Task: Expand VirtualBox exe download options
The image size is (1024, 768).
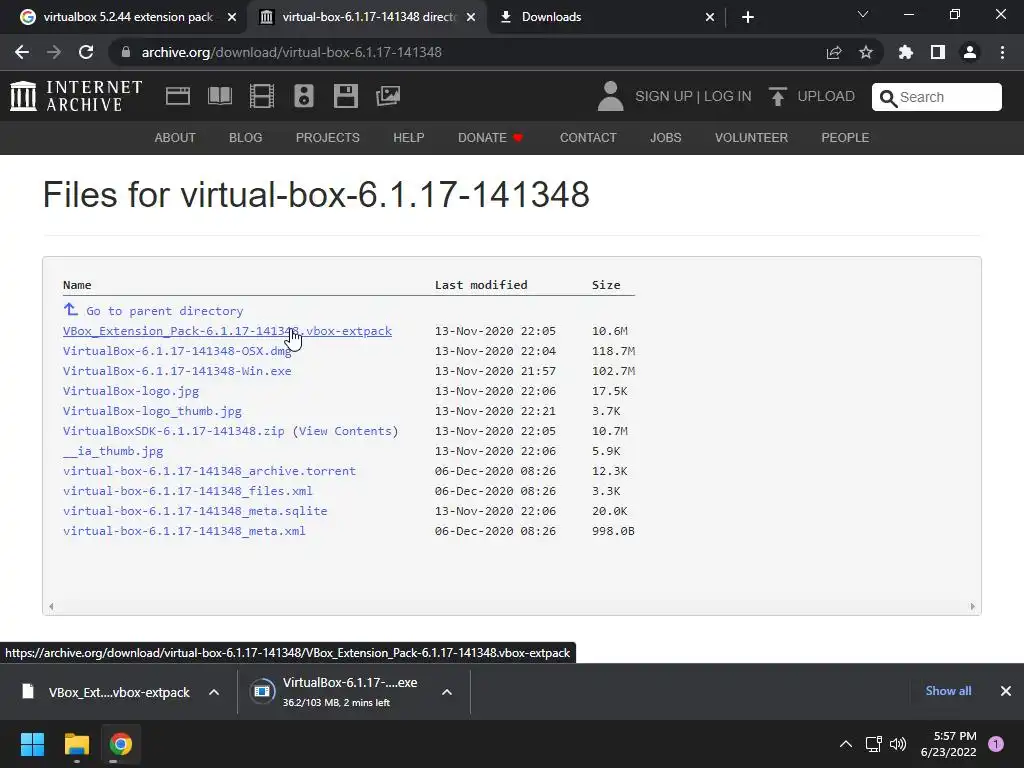Action: click(447, 692)
